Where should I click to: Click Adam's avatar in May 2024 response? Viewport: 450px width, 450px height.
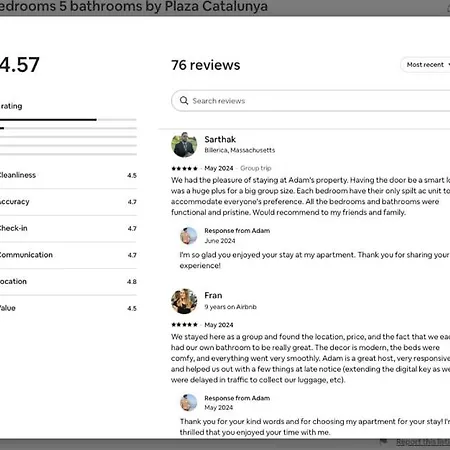(189, 402)
